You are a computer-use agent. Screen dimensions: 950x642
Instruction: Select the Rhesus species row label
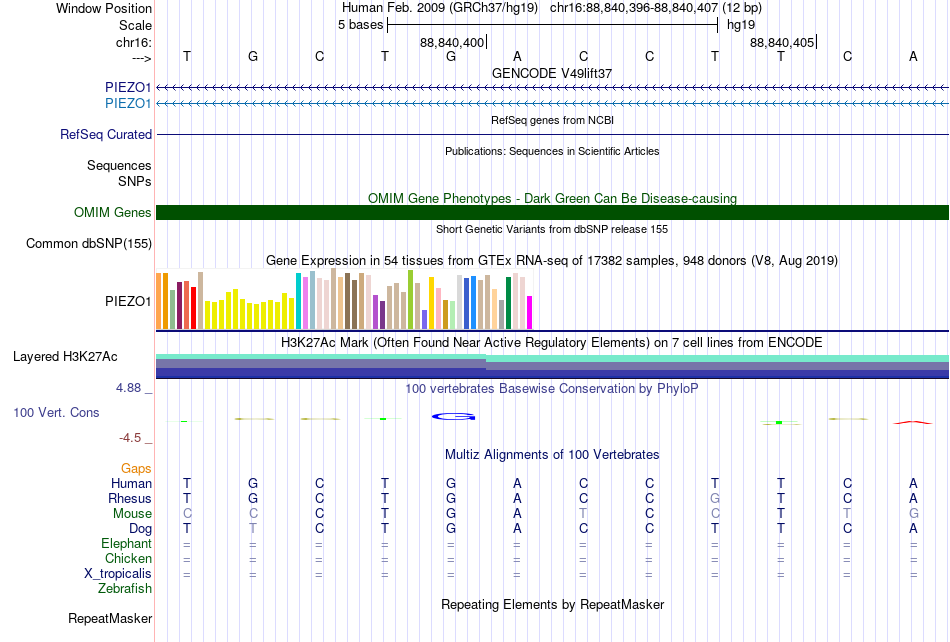tap(130, 498)
